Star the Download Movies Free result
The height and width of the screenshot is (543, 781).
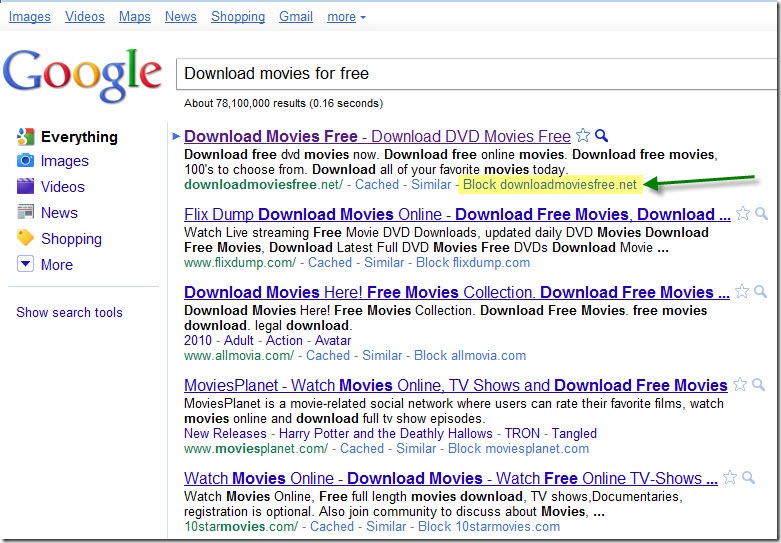click(583, 135)
